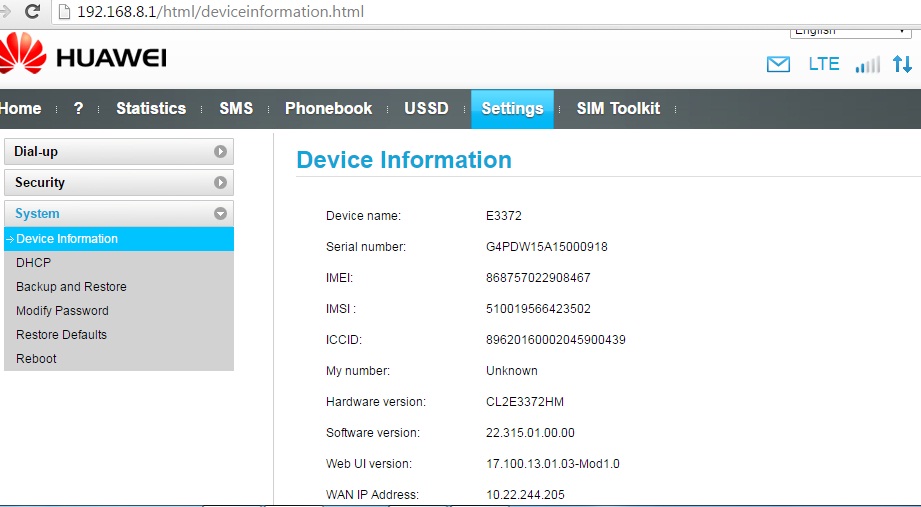Click Web UI version 17.100.13.01.03-Mod1.0

[552, 464]
